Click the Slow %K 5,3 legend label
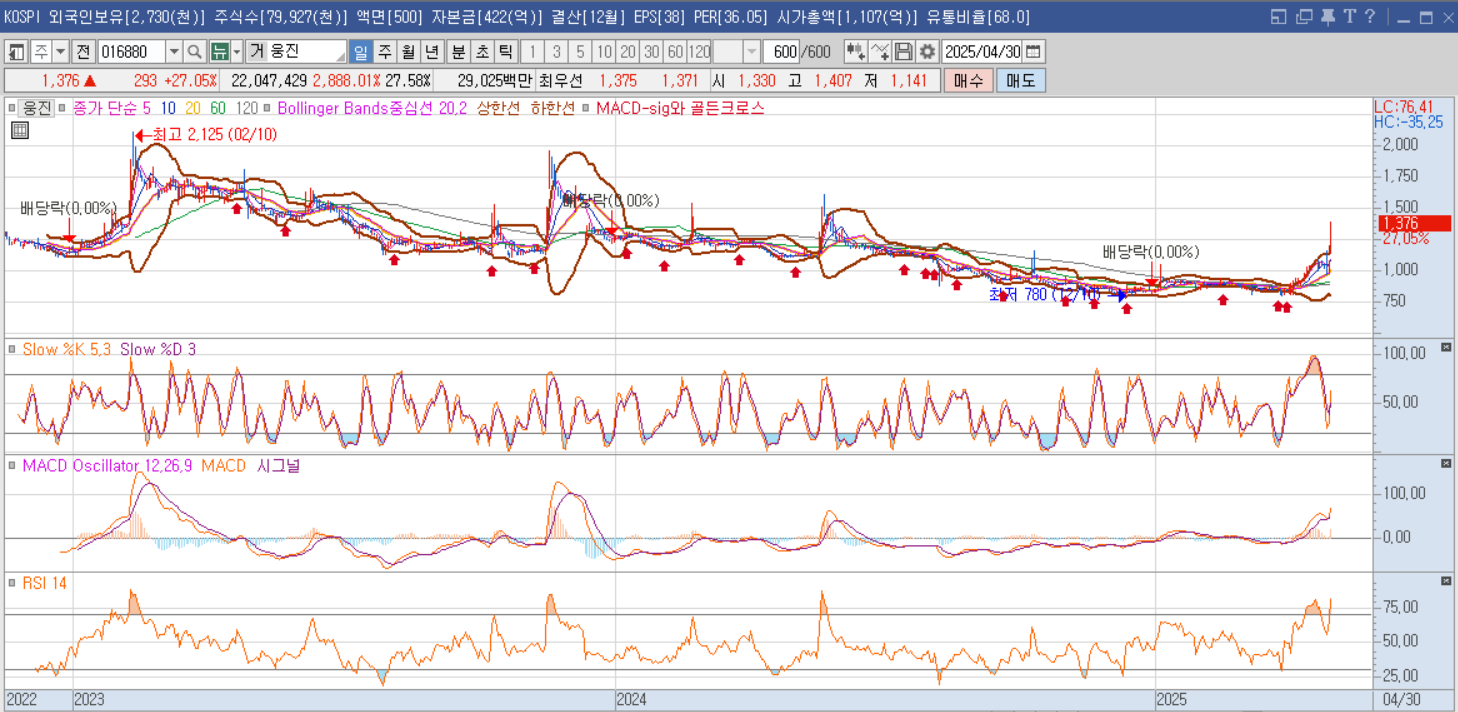Image resolution: width=1458 pixels, height=712 pixels. tap(66, 350)
